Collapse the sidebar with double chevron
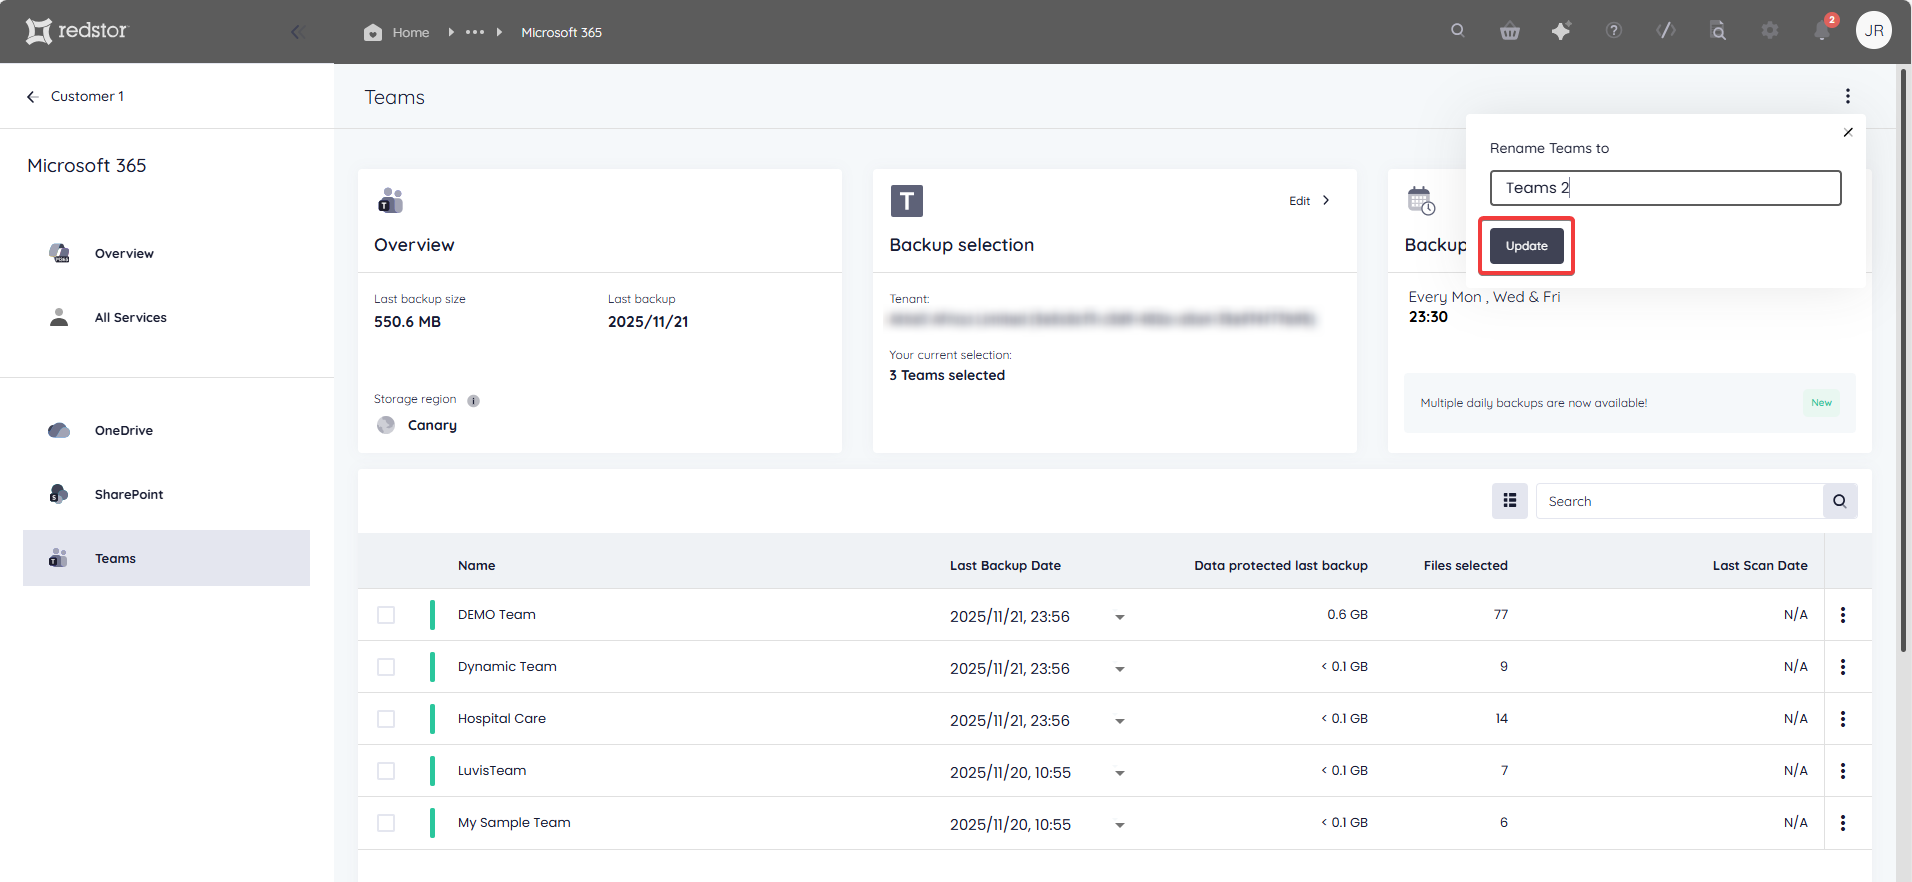This screenshot has width=1912, height=882. pyautogui.click(x=297, y=32)
